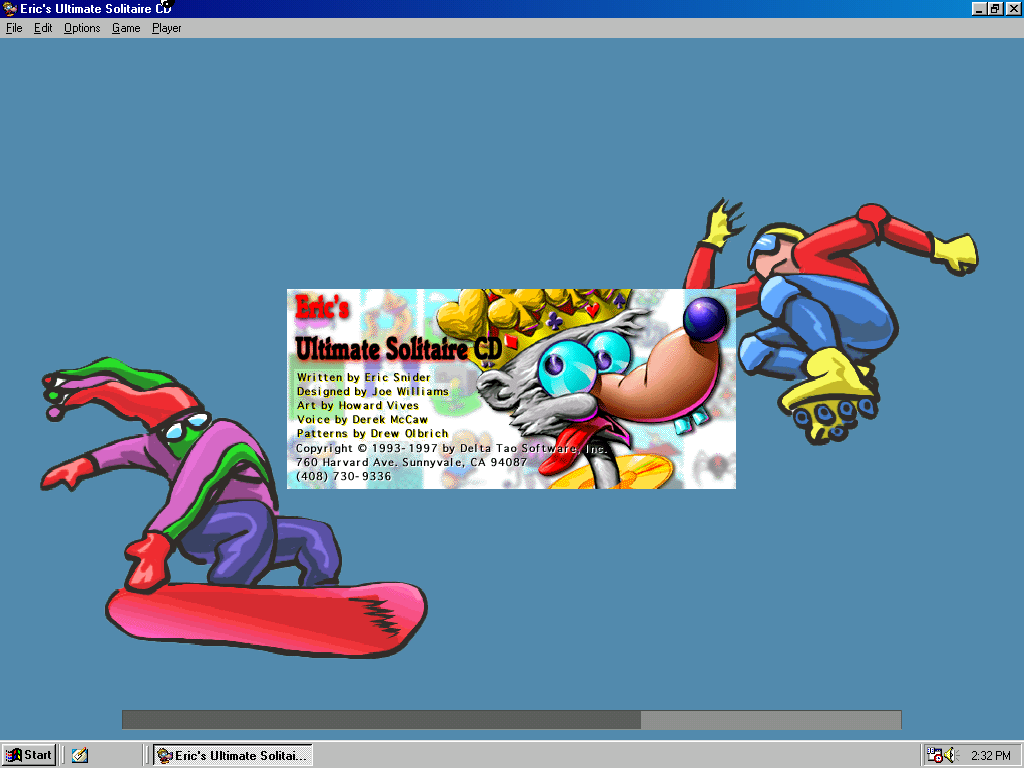Click the 'Voice by Derek McCaw' credit

[x=362, y=419]
